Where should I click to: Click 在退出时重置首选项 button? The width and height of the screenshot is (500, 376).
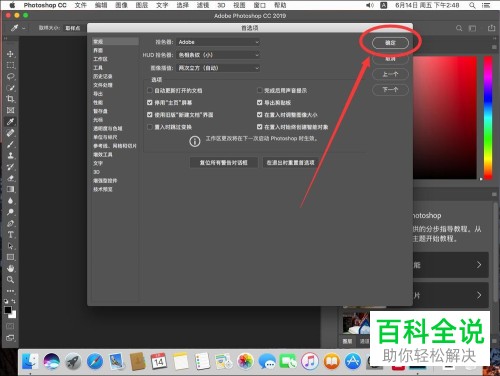point(291,163)
